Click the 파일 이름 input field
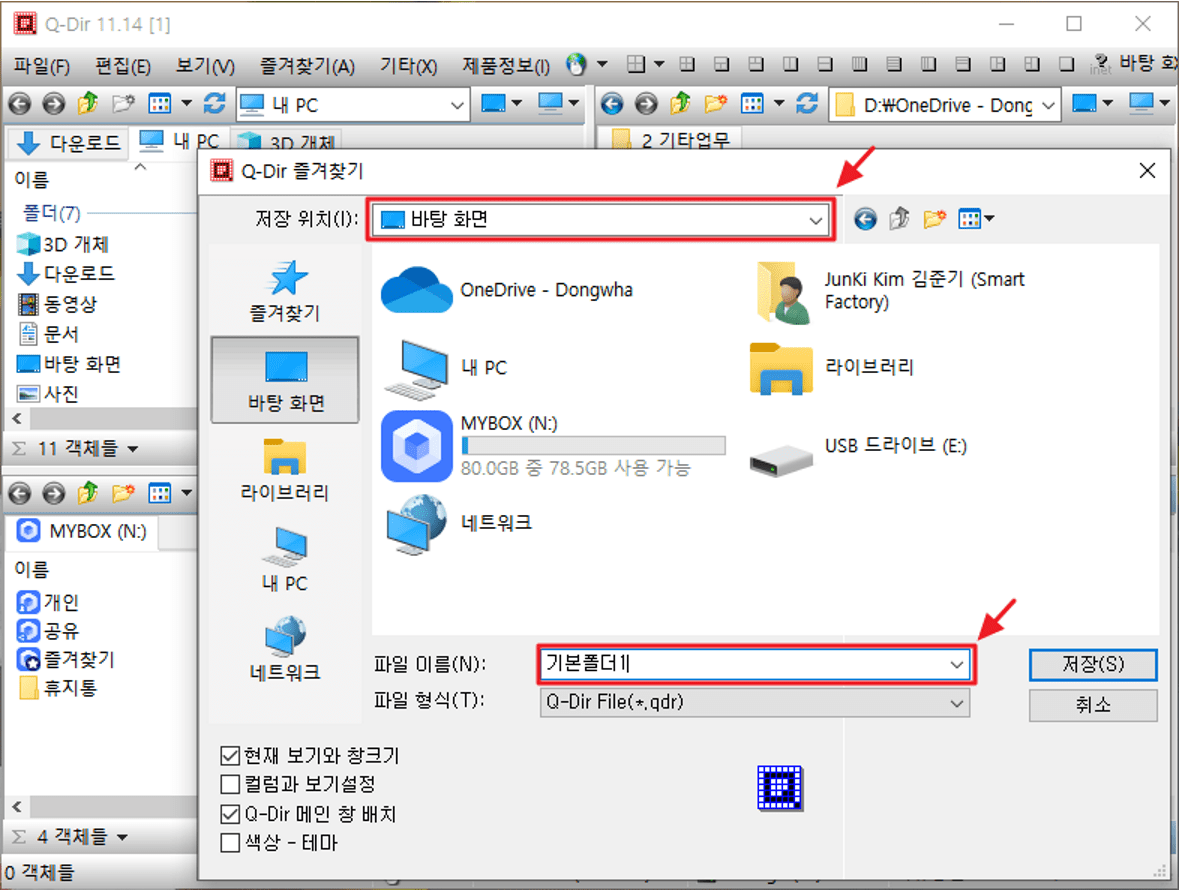This screenshot has width=1179, height=890. coord(744,664)
